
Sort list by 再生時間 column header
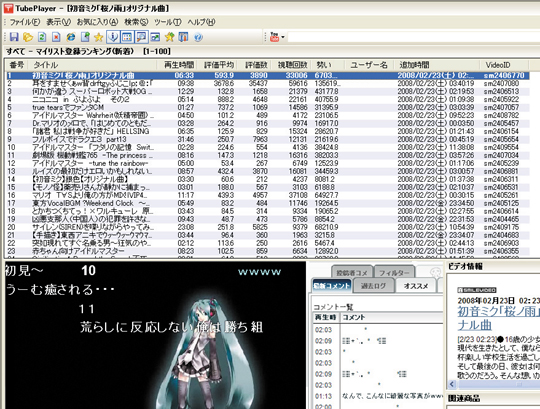[x=177, y=65]
